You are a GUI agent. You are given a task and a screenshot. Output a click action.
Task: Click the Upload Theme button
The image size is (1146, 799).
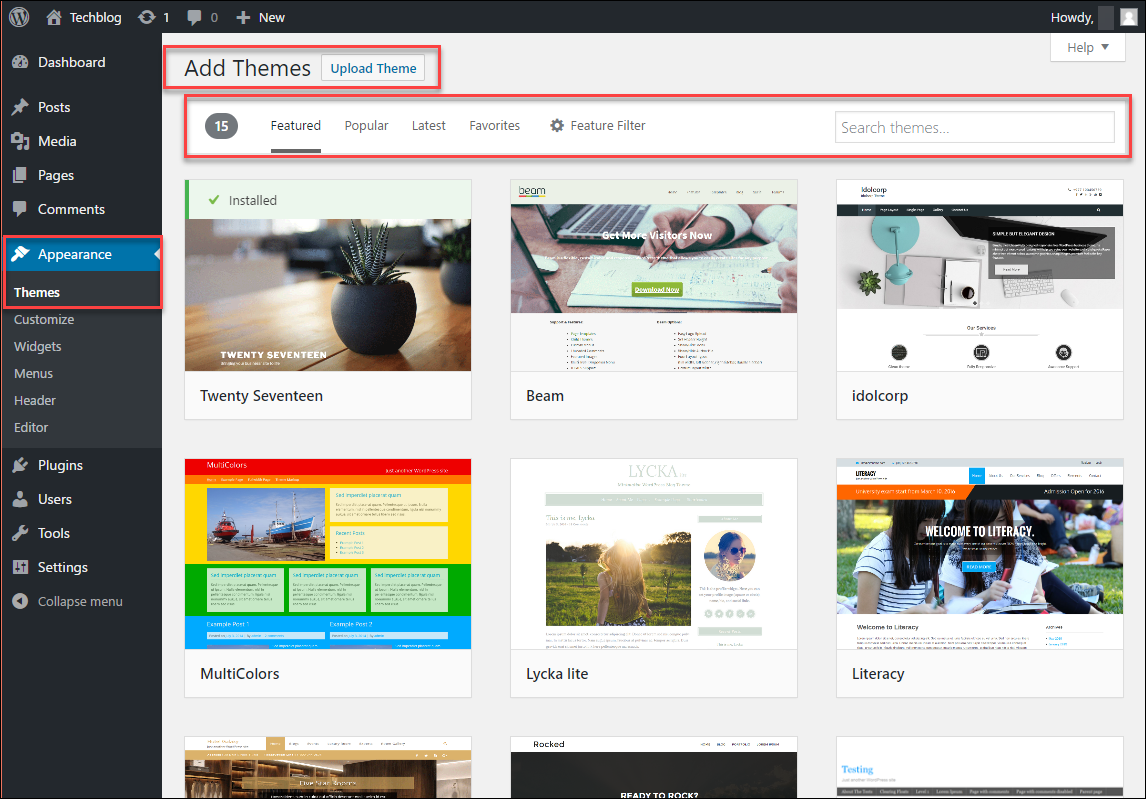373,68
